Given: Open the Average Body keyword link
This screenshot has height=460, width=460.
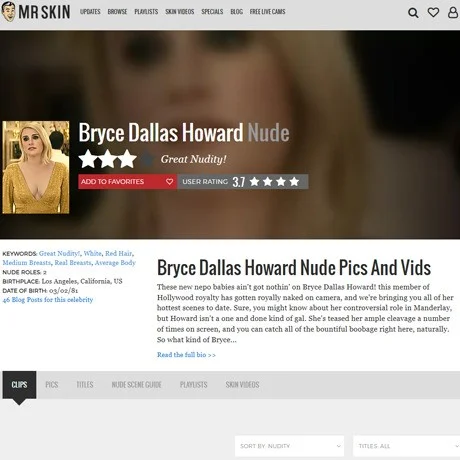Looking at the screenshot, I should [x=115, y=263].
